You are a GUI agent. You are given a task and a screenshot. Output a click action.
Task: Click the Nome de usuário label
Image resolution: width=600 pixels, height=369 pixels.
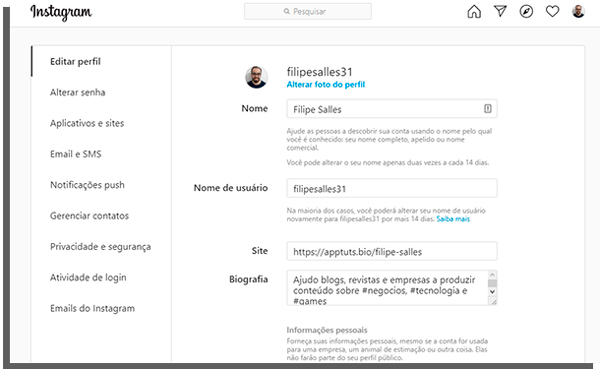[231, 188]
